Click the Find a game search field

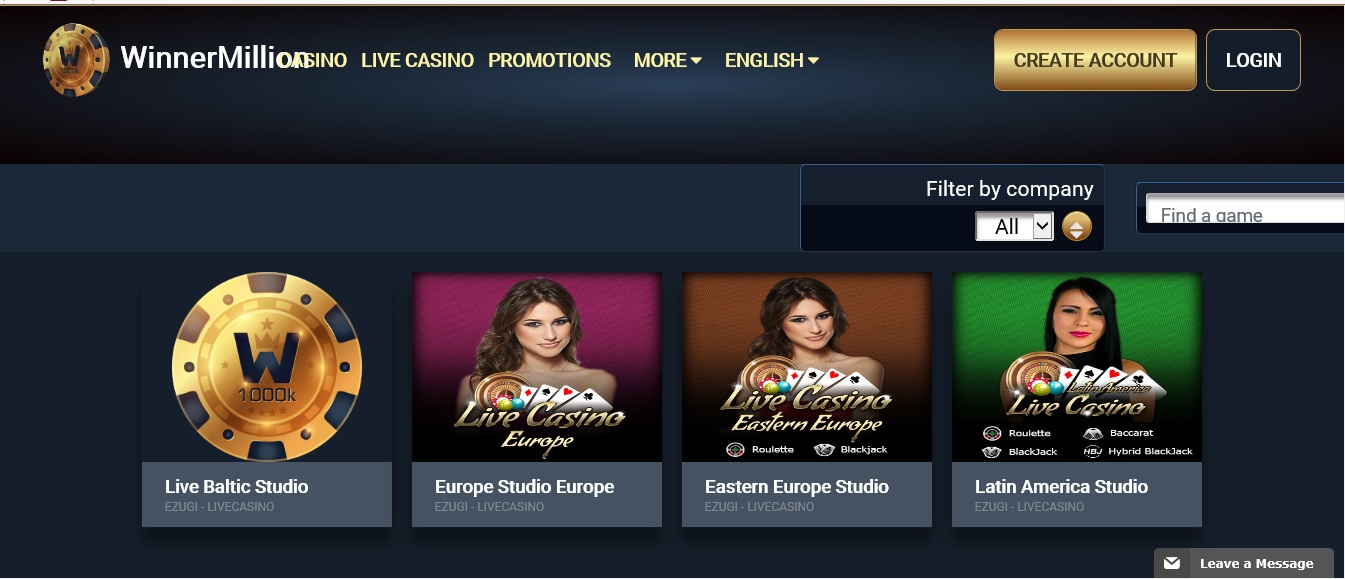[x=1245, y=209]
